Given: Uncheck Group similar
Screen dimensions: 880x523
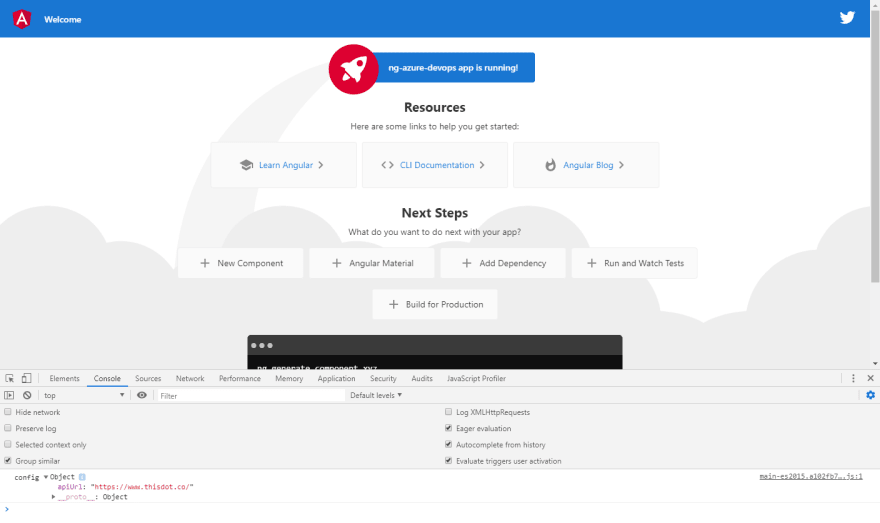Looking at the screenshot, I should 8,461.
